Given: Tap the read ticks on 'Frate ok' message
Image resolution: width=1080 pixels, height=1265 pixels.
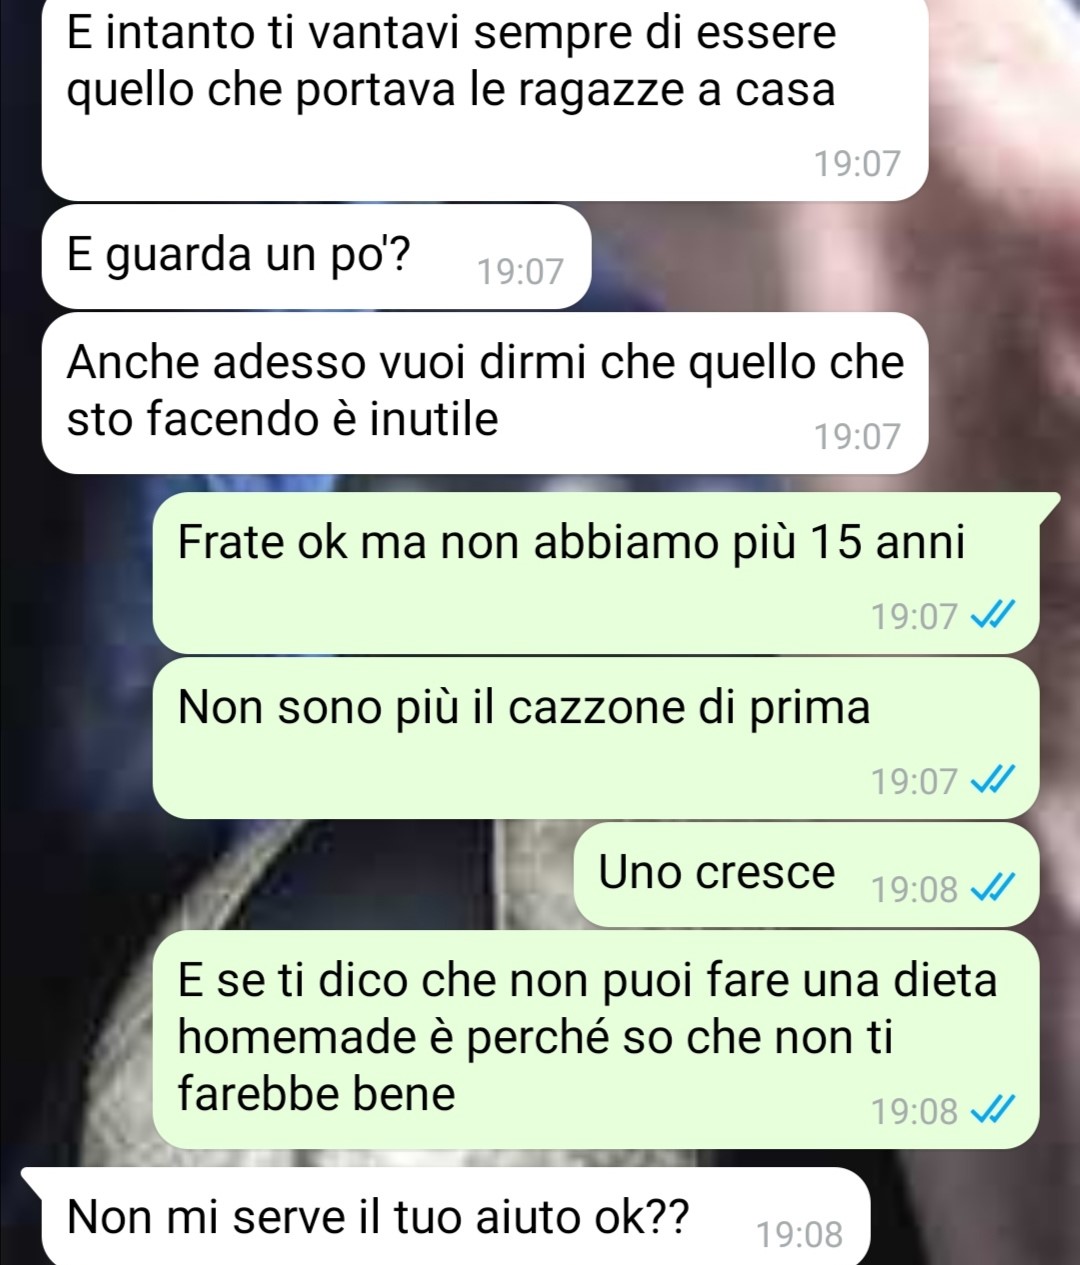Looking at the screenshot, I should click(x=995, y=616).
